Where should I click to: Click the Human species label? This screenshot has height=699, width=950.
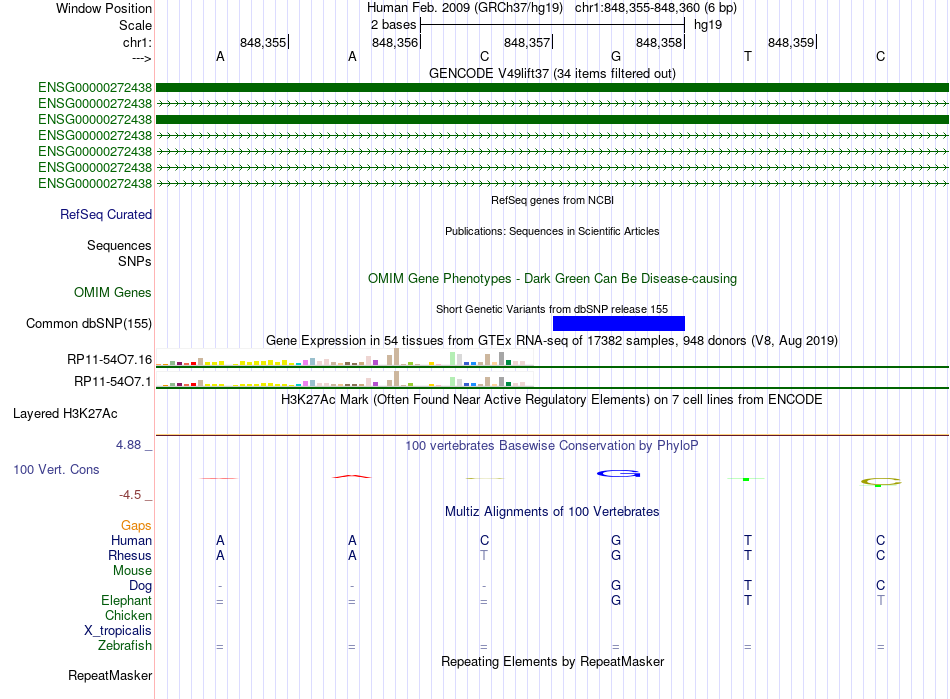pyautogui.click(x=131, y=540)
